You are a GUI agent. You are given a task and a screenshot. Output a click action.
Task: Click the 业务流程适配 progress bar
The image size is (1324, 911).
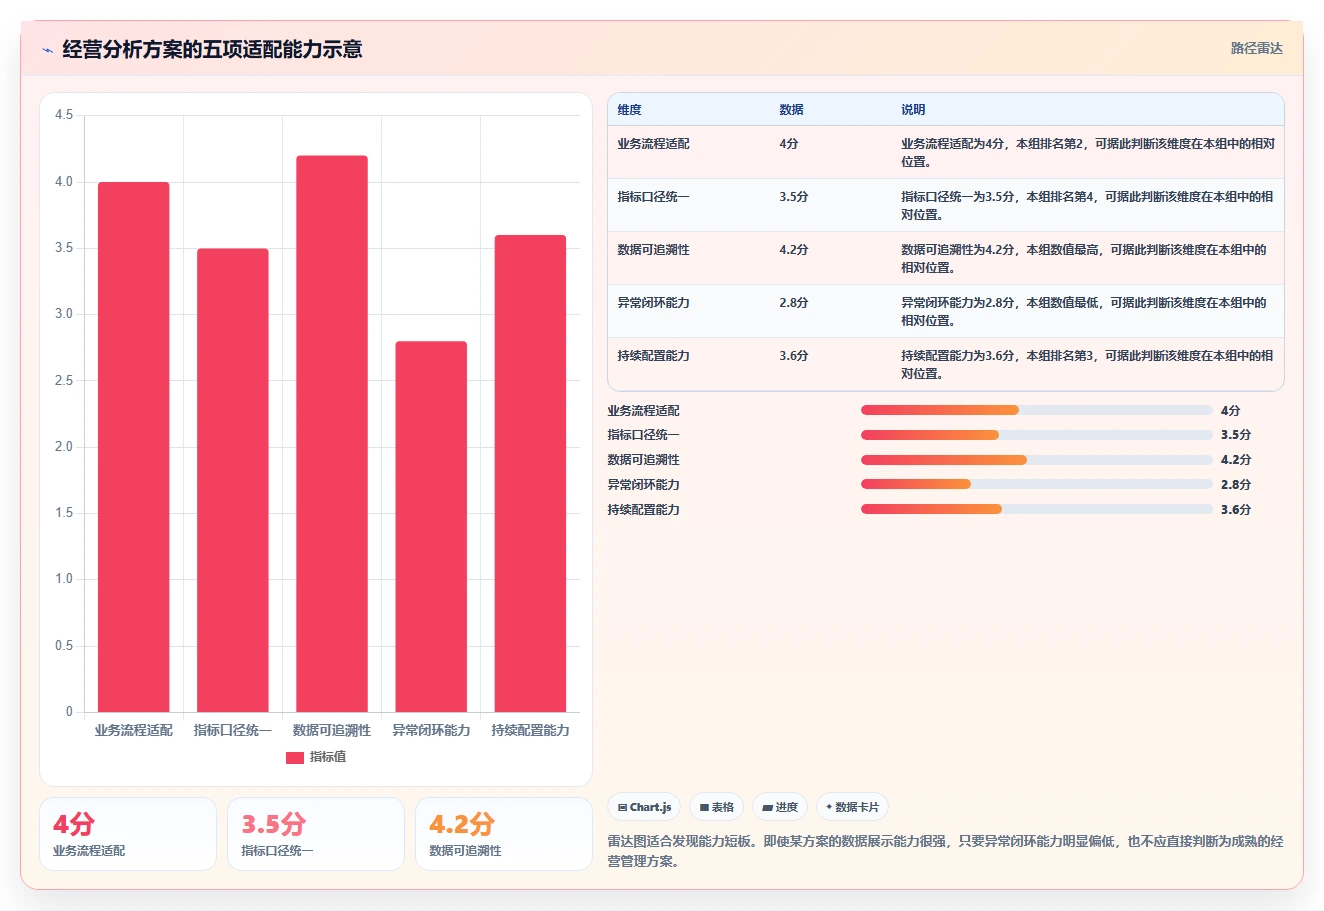1036,410
